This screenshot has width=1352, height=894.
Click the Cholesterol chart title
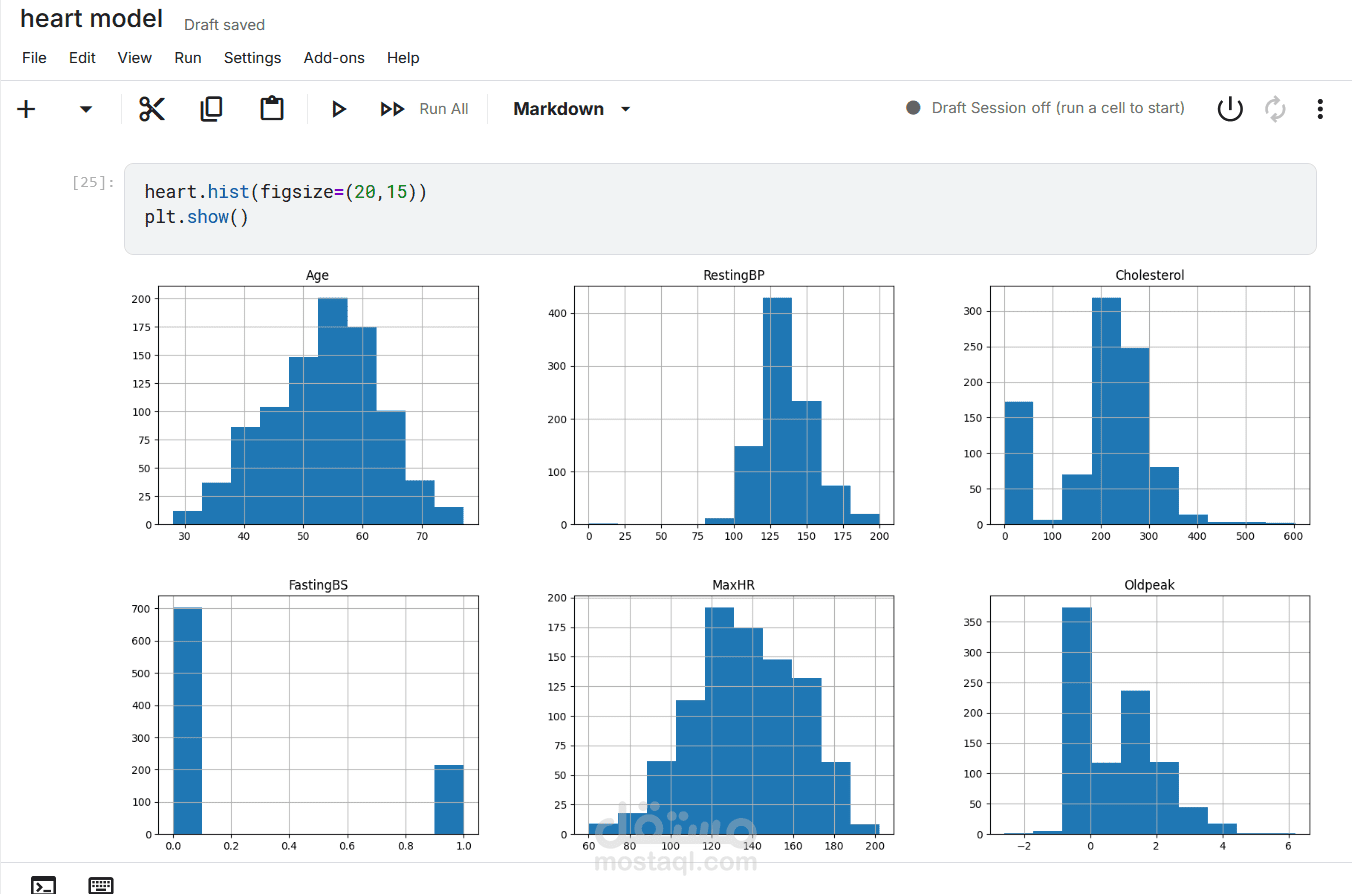(1150, 275)
